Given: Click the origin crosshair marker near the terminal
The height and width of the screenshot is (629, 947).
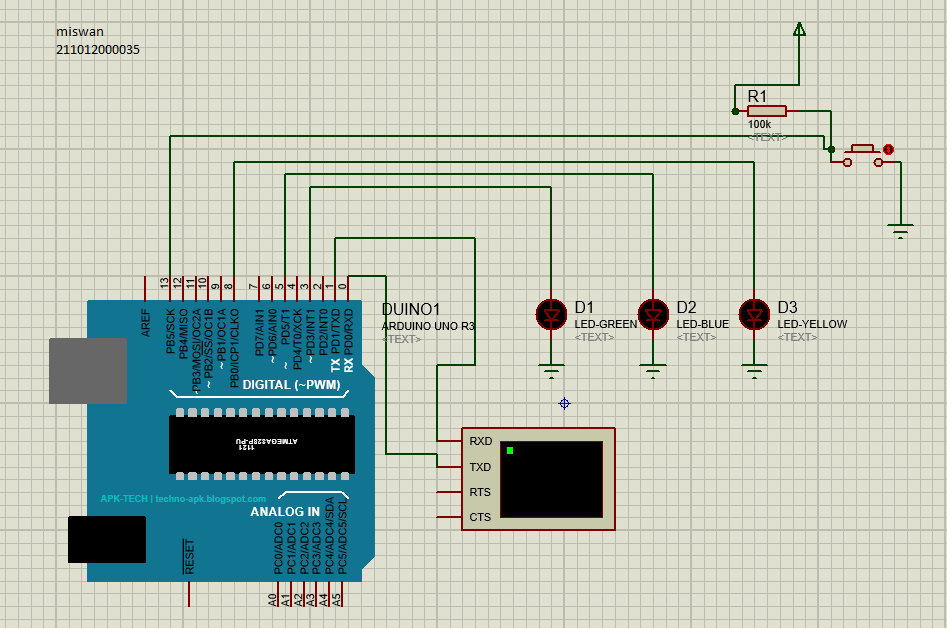Looking at the screenshot, I should coord(563,402).
